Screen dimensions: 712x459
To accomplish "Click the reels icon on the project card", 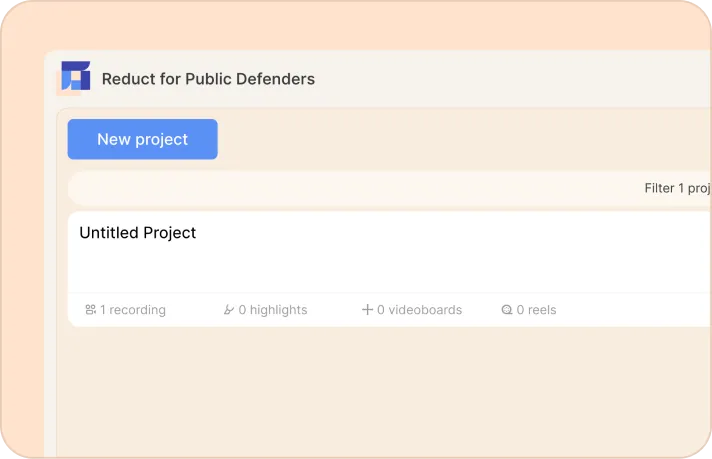I will point(507,310).
